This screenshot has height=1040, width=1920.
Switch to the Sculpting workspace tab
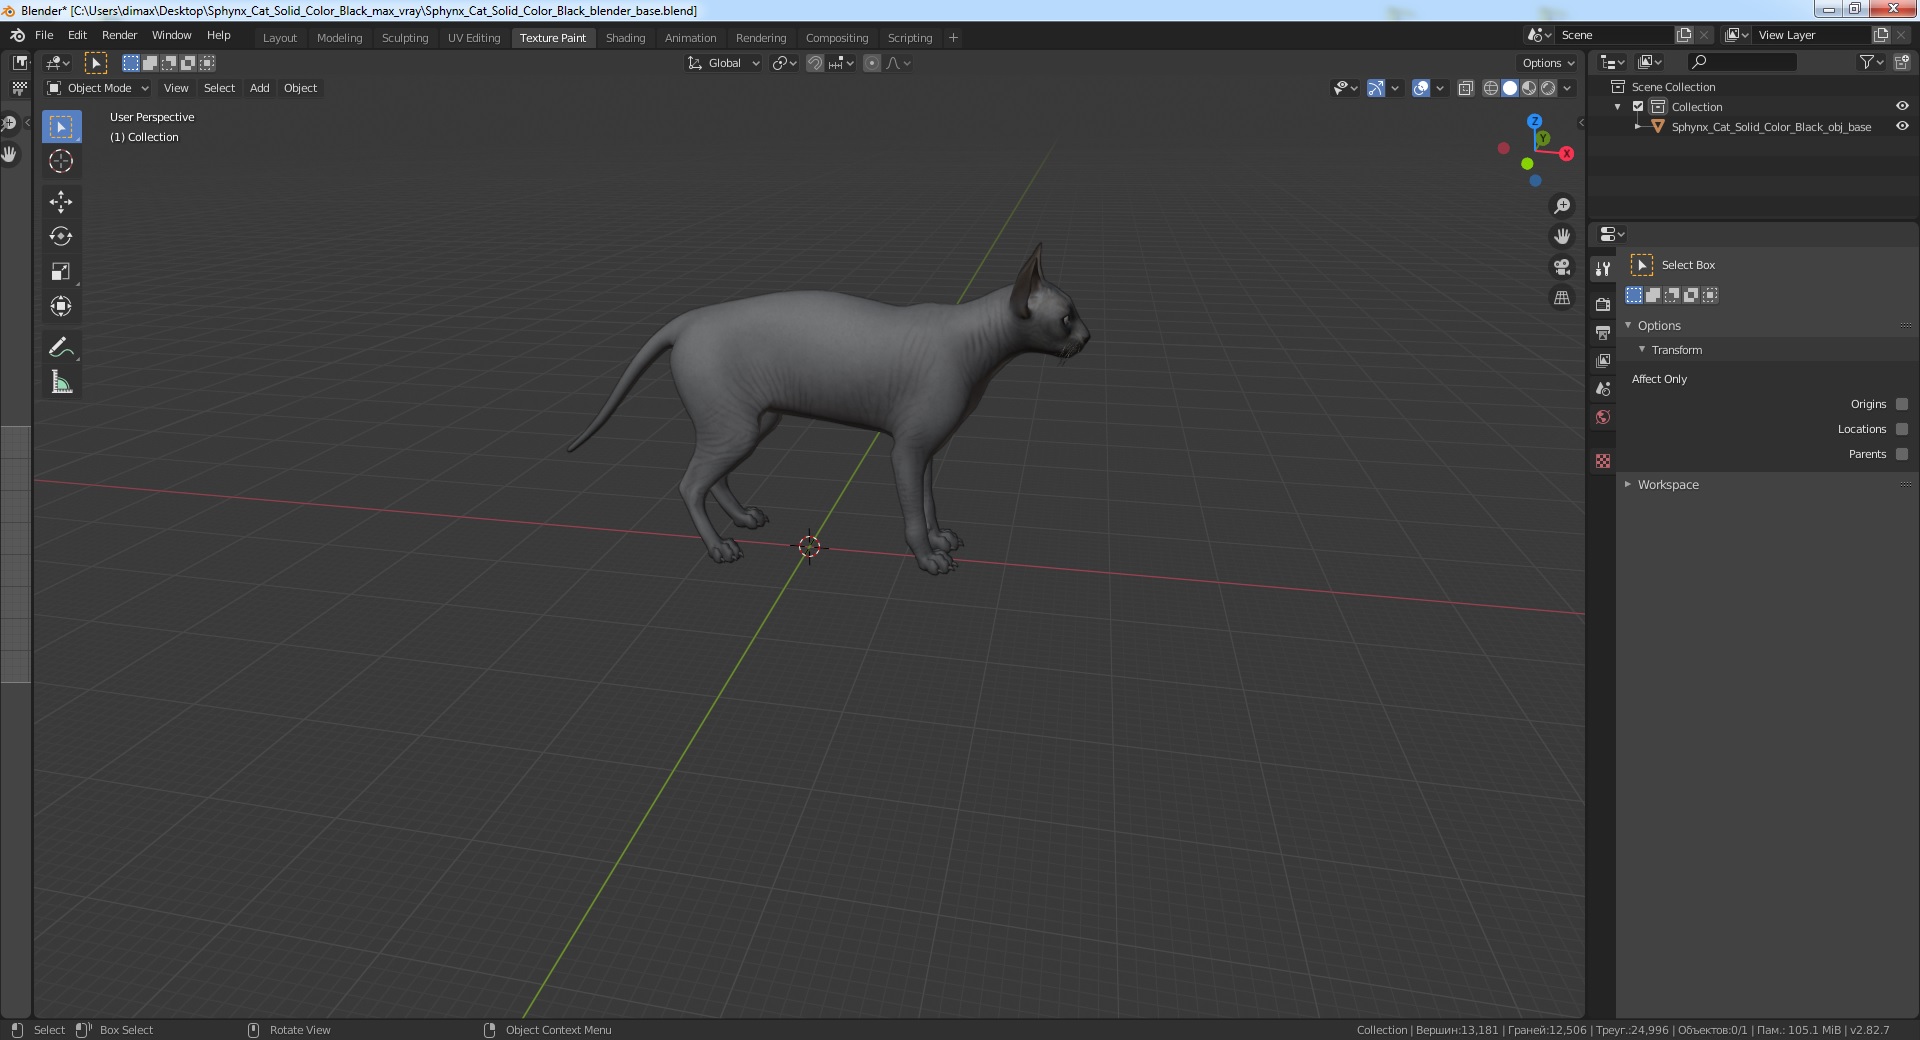[405, 38]
